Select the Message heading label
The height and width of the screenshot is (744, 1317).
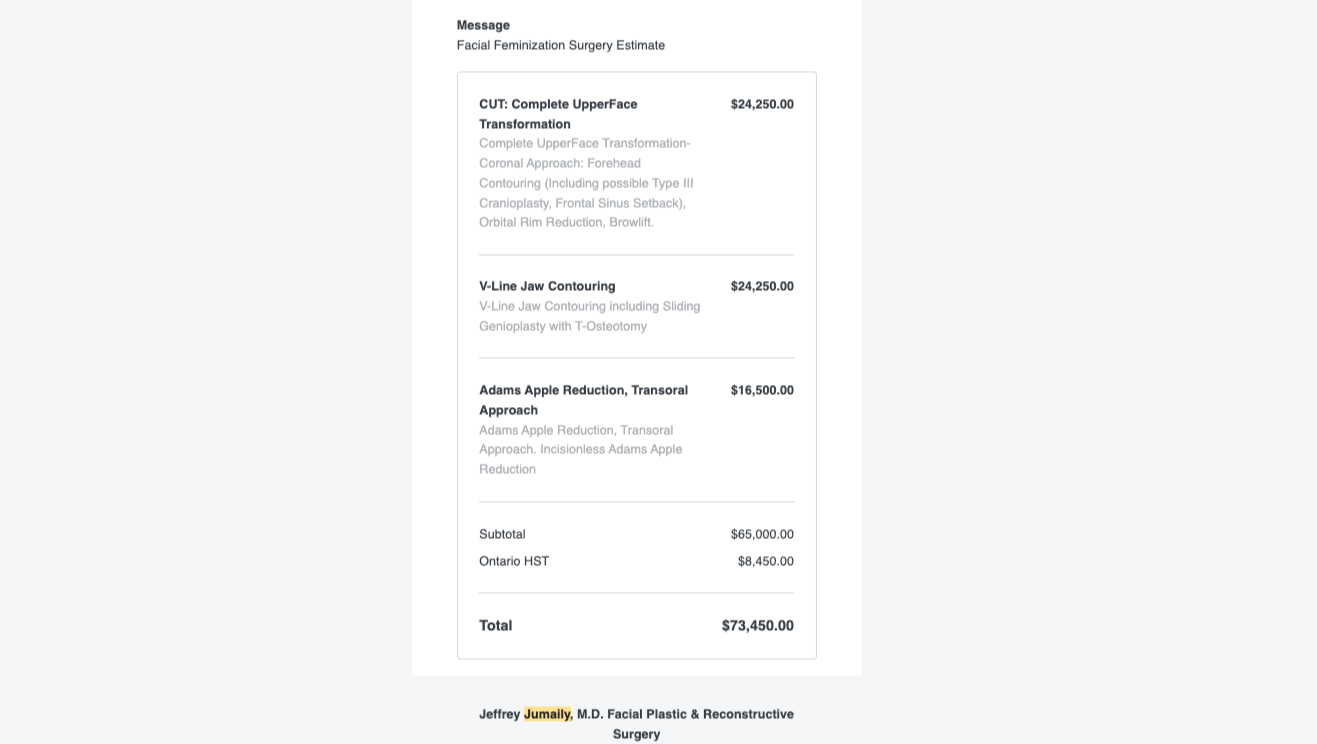click(x=483, y=25)
